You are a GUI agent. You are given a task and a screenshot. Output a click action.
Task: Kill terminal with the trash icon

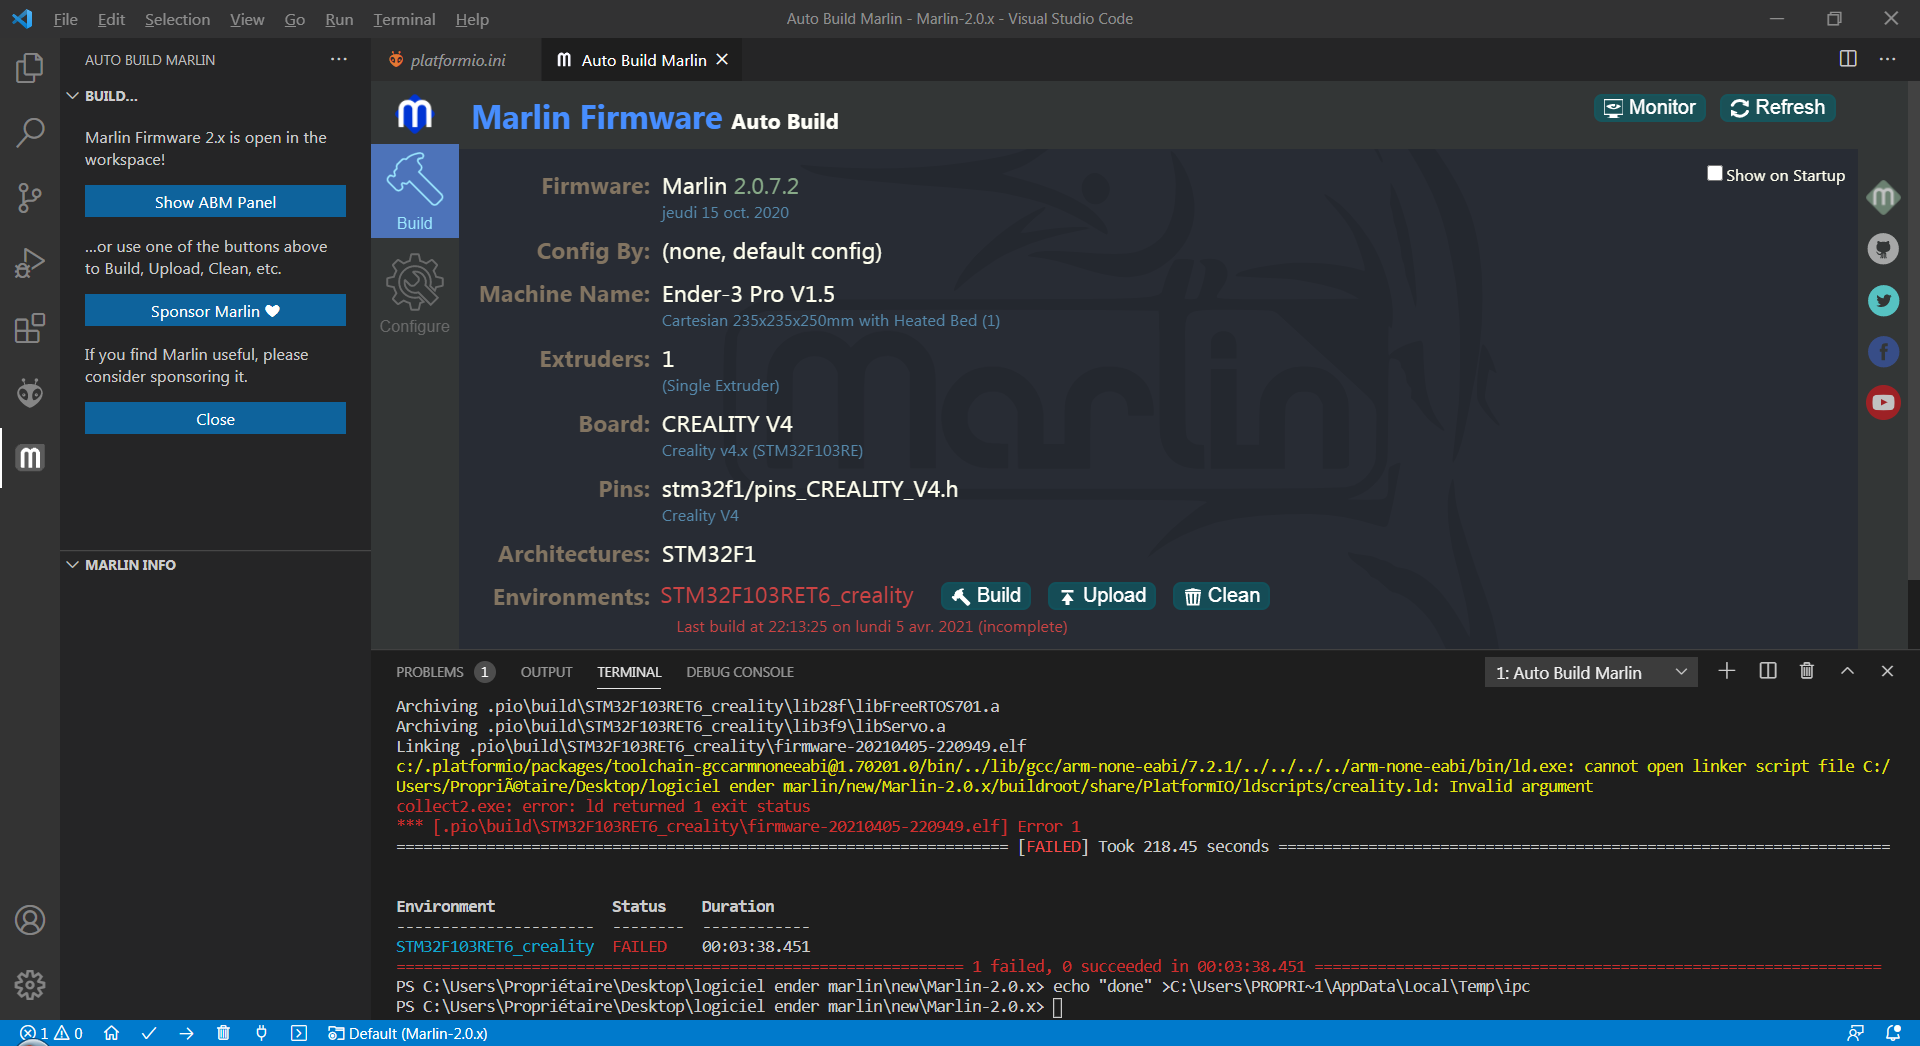pyautogui.click(x=1807, y=672)
